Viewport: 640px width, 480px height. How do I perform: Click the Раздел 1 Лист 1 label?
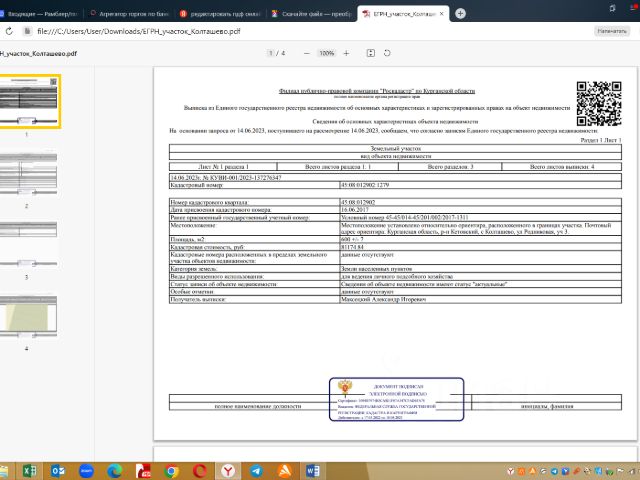point(601,140)
